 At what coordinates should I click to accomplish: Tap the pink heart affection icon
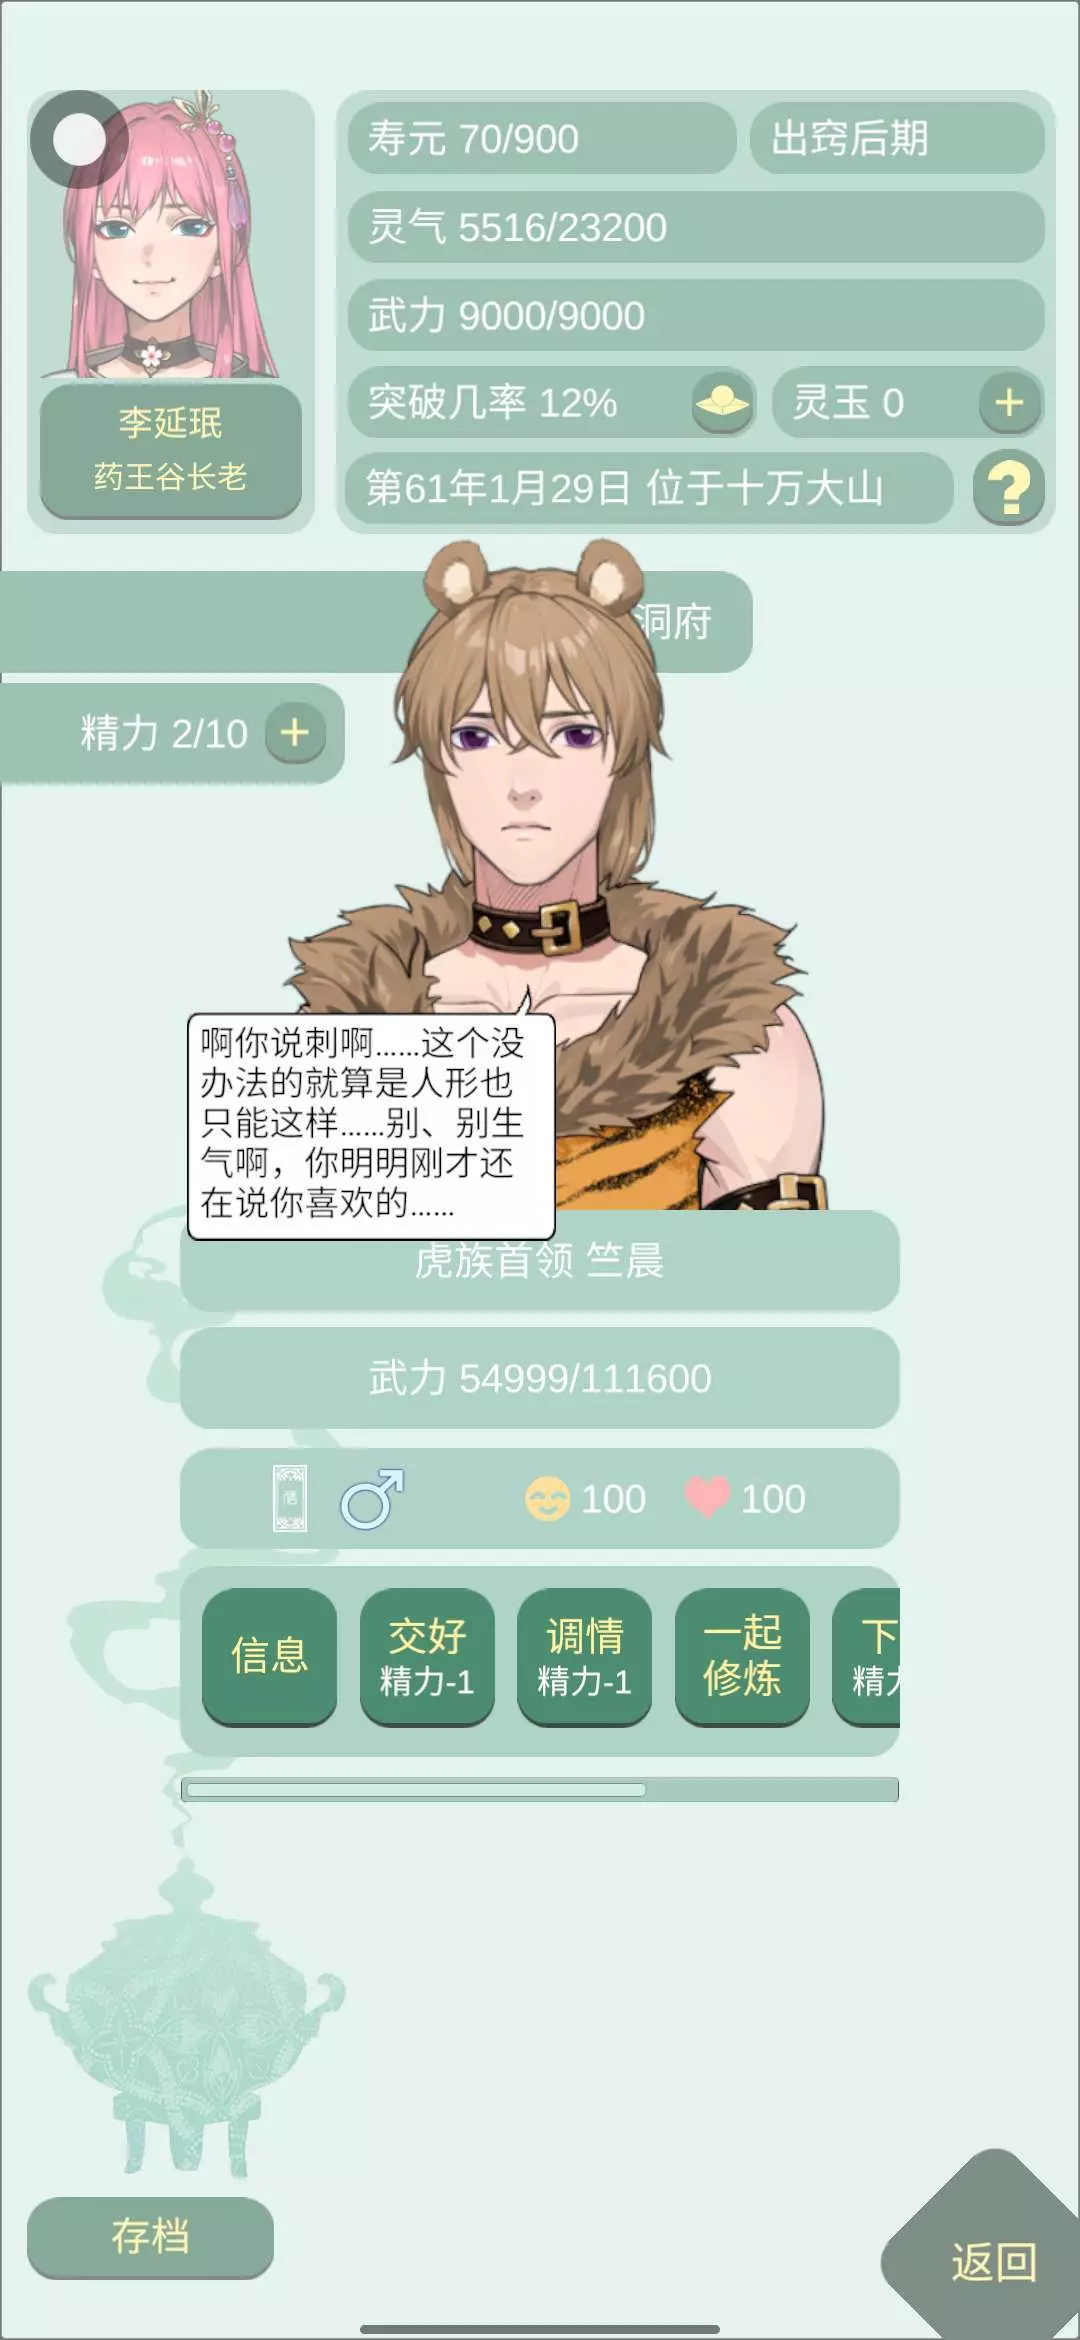click(708, 1498)
